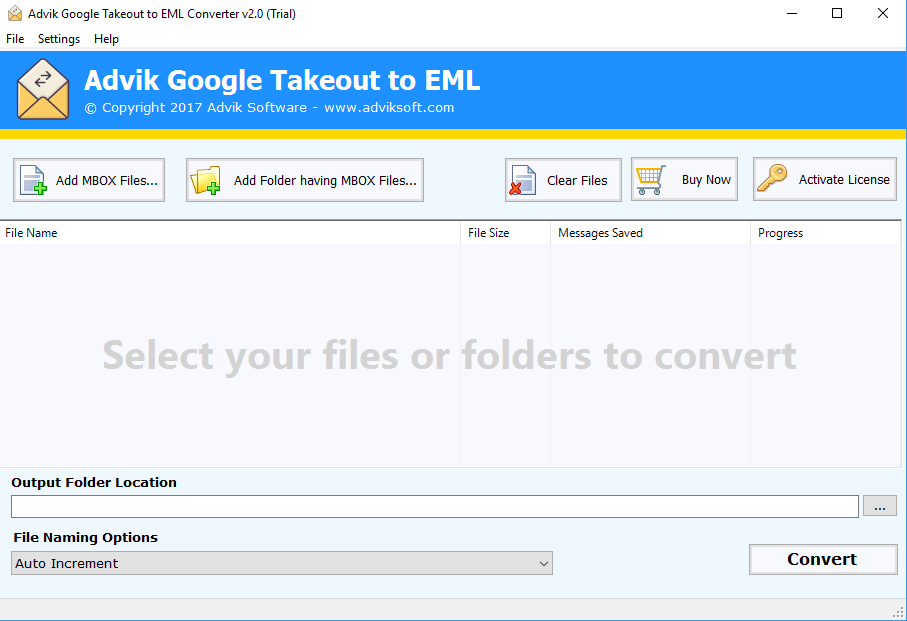The image size is (907, 621).
Task: Click the File Naming Options label
Action: tap(86, 537)
